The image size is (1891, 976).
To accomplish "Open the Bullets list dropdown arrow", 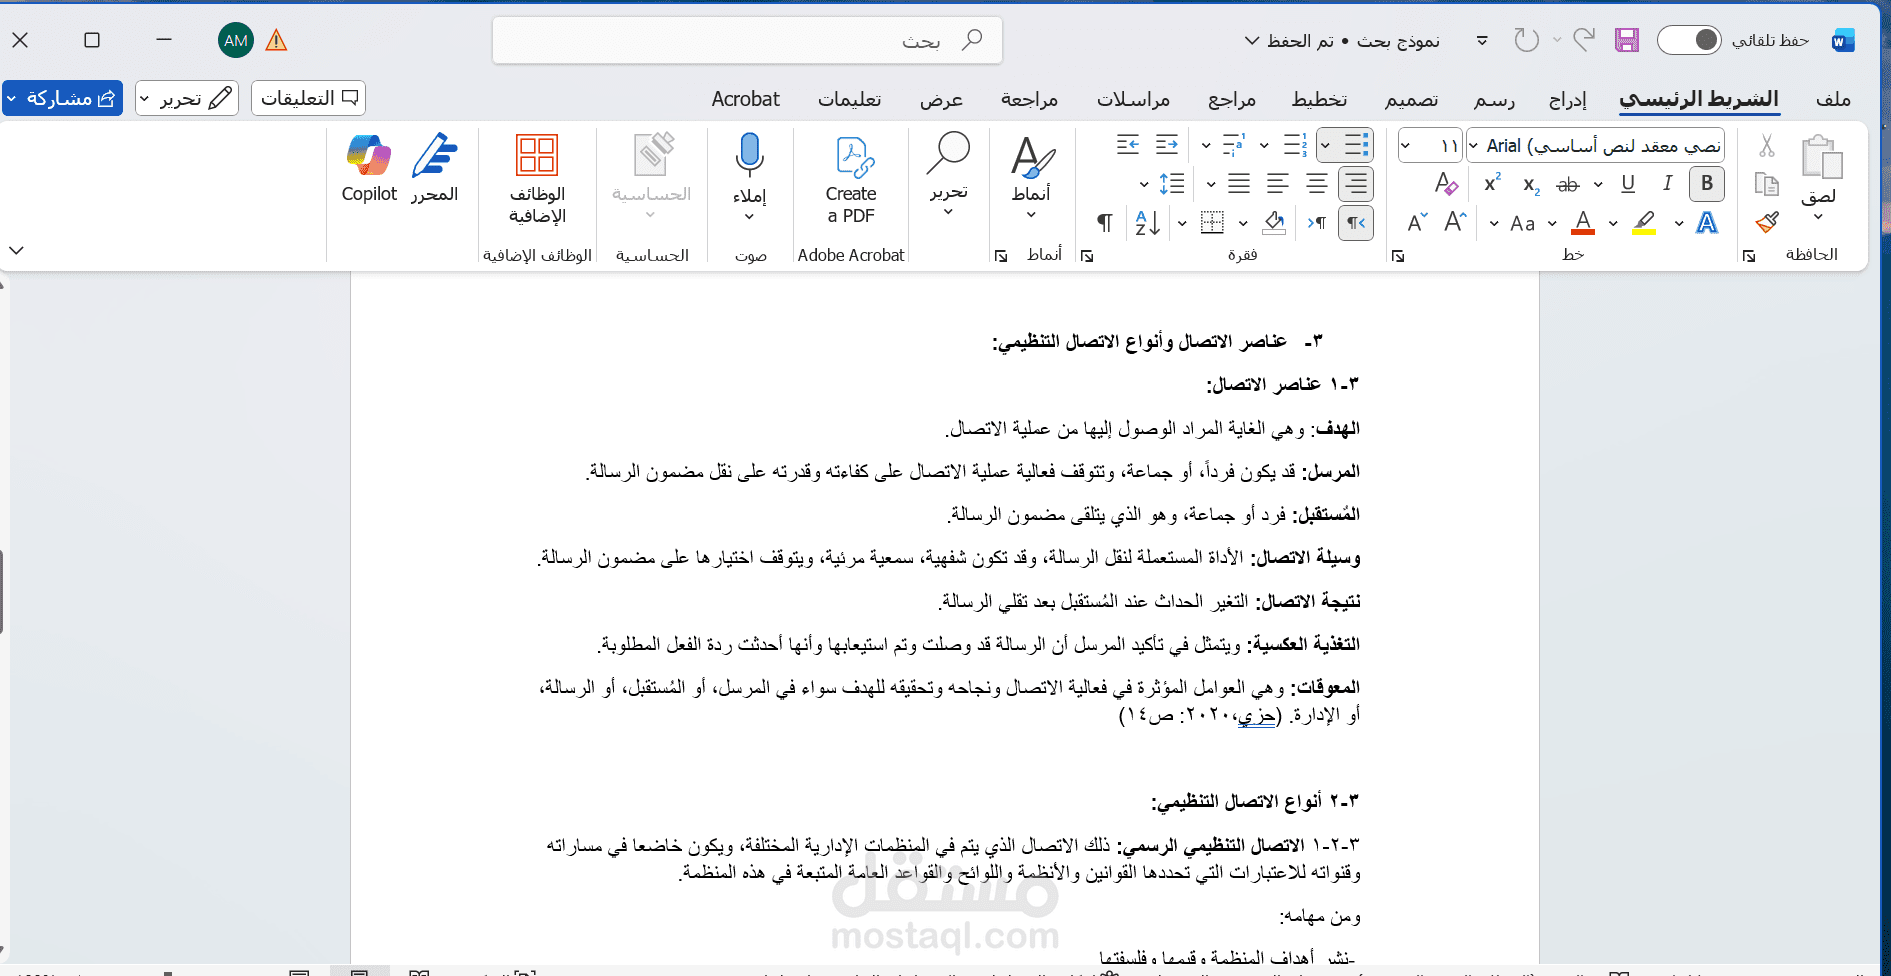I will click(x=1326, y=146).
